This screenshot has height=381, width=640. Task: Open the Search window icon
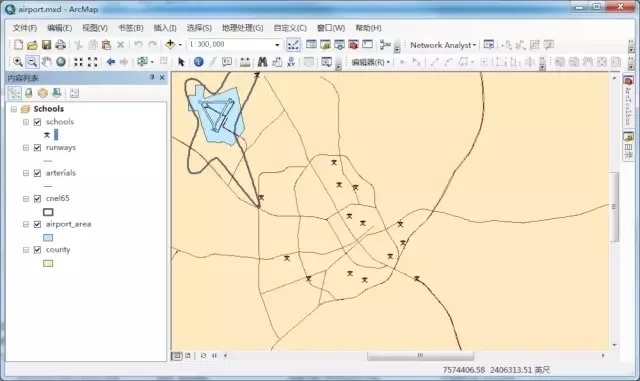[339, 45]
